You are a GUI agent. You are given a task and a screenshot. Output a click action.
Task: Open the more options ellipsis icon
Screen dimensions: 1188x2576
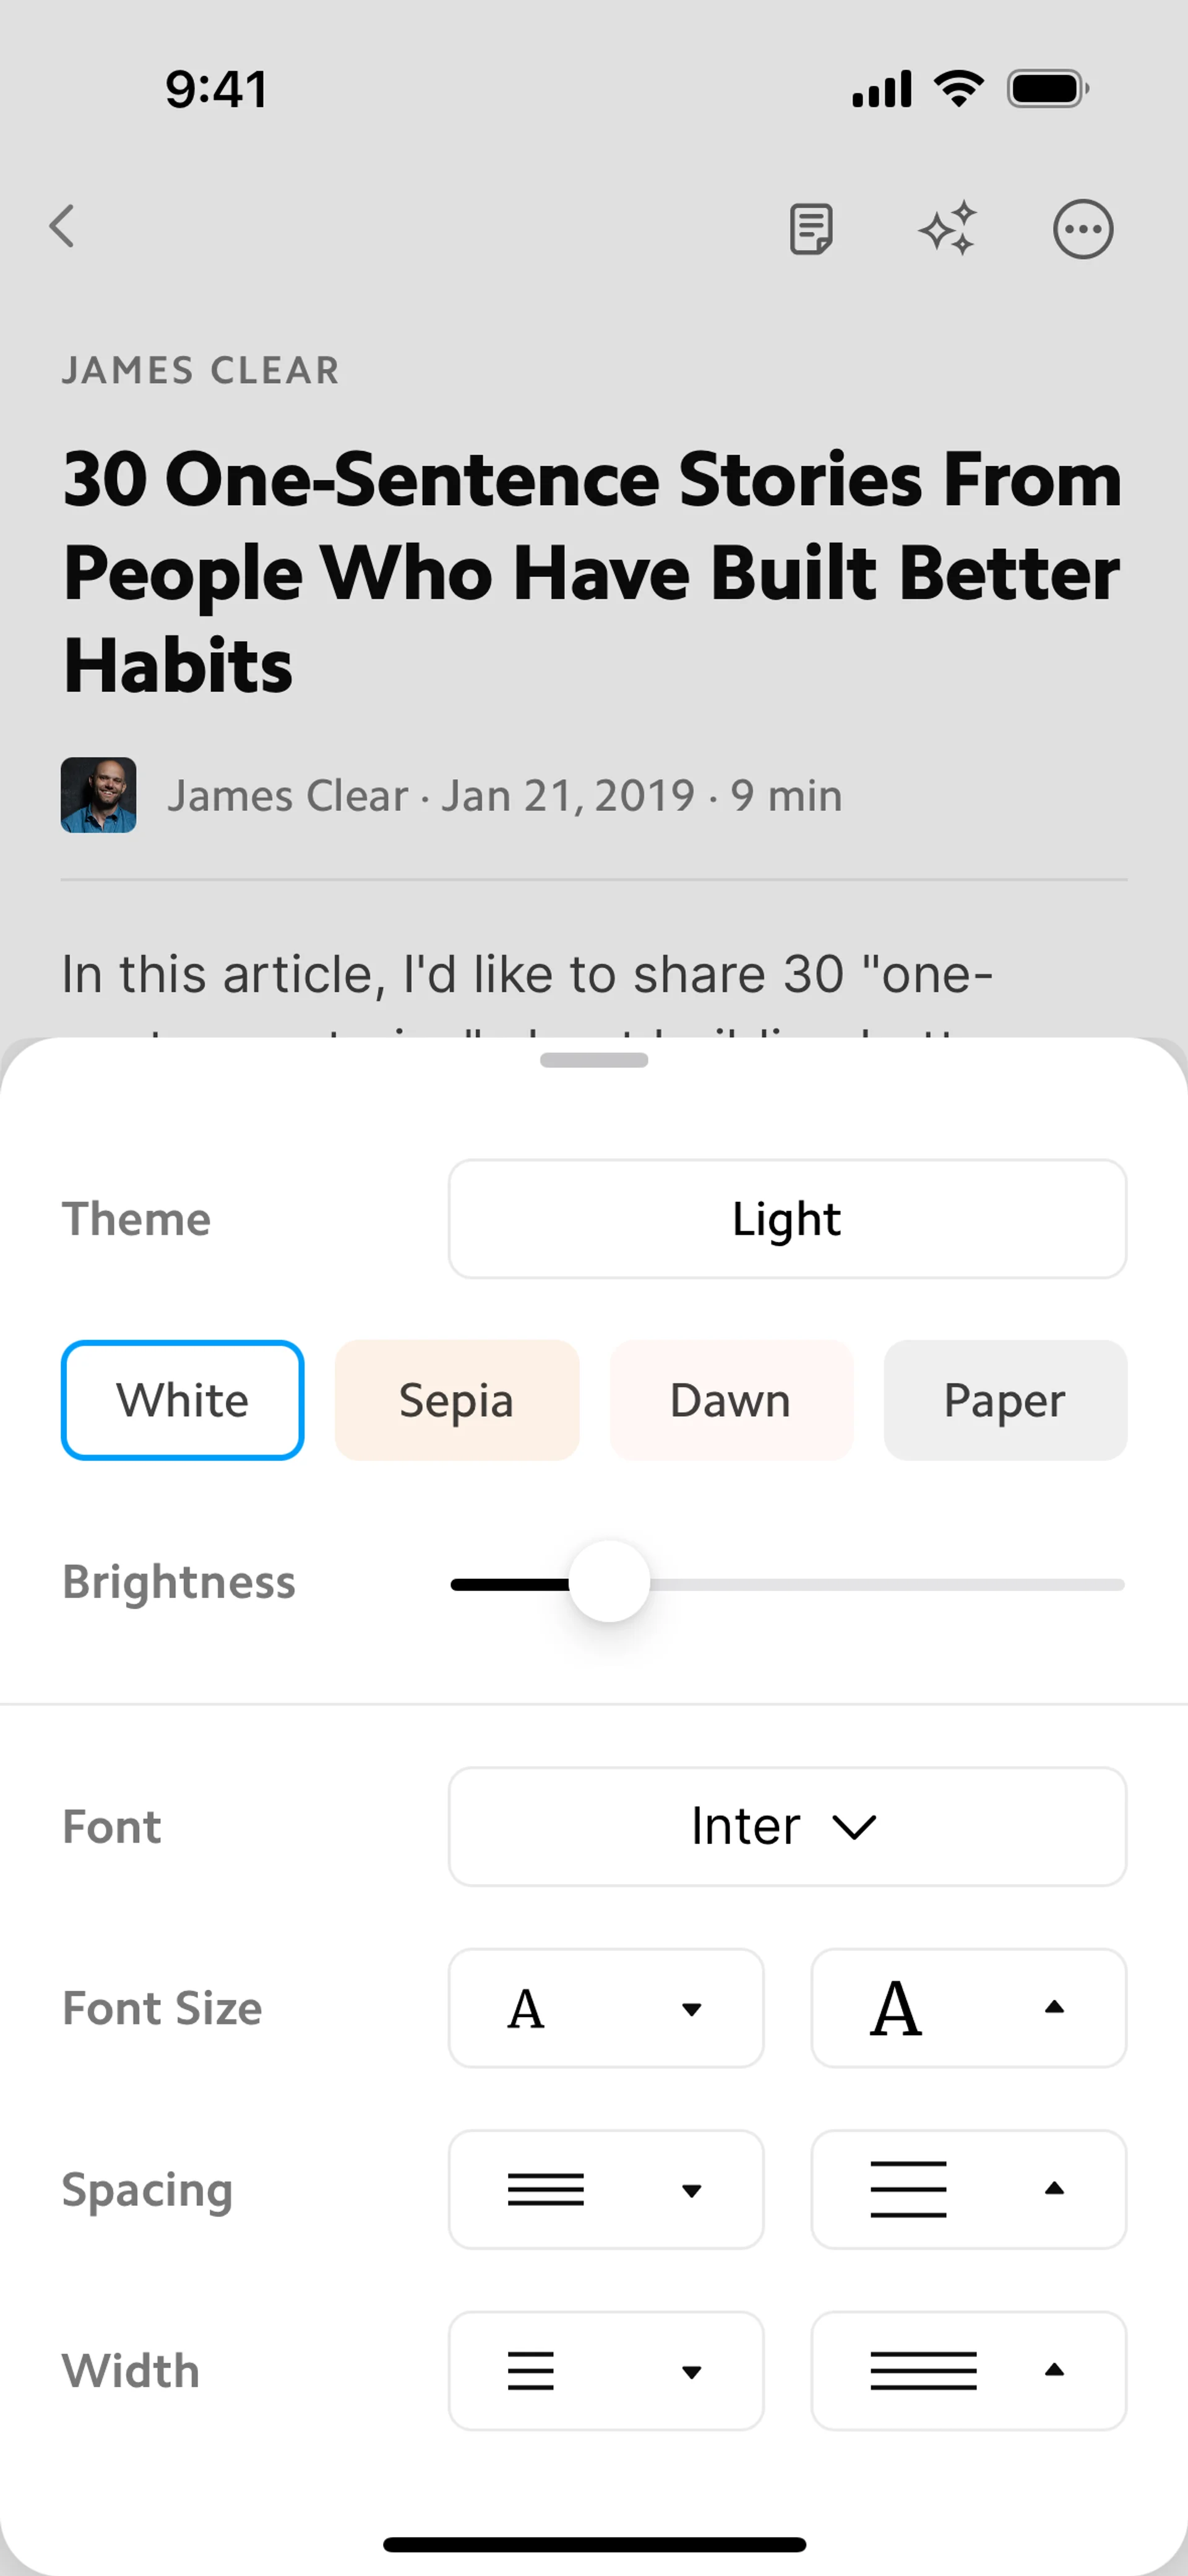coord(1082,229)
